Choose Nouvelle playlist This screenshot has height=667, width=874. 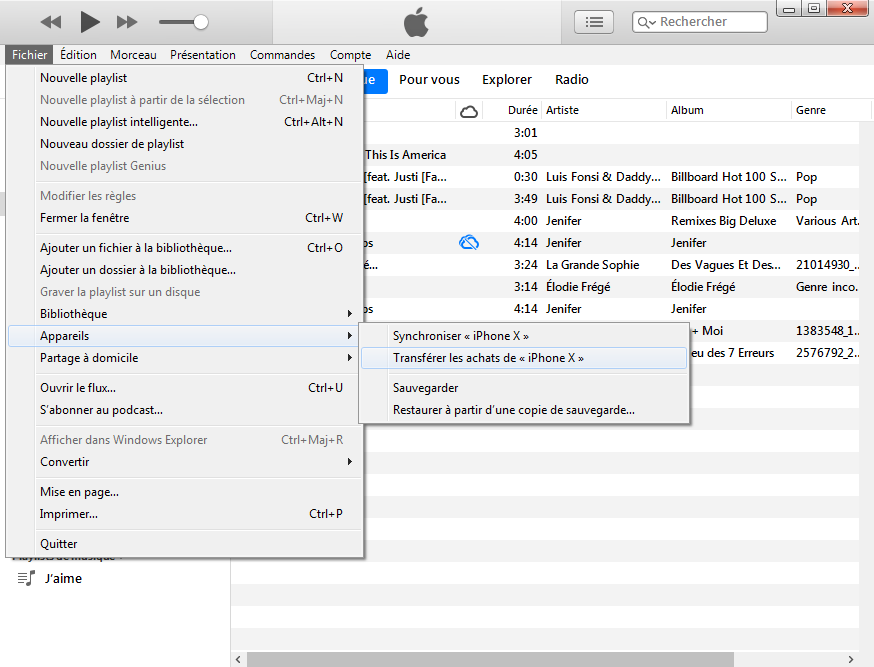185,78
